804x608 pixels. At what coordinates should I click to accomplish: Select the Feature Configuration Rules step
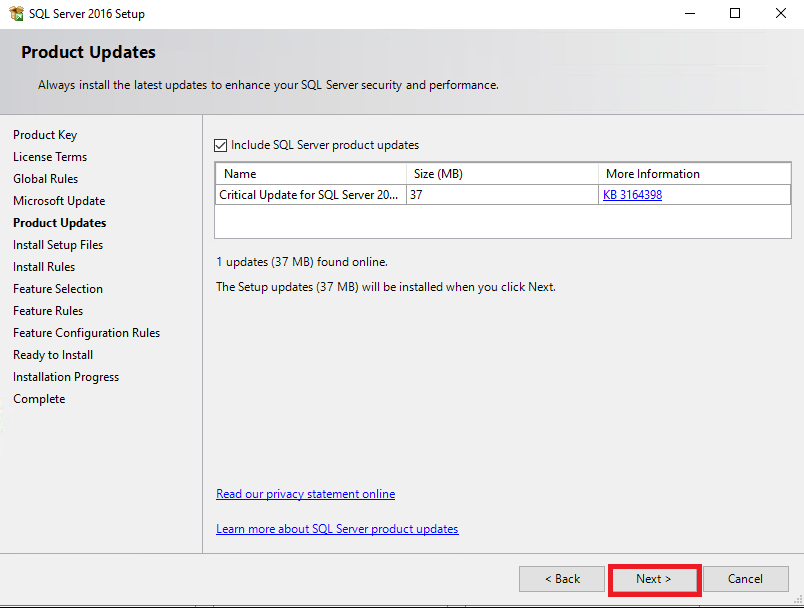87,333
